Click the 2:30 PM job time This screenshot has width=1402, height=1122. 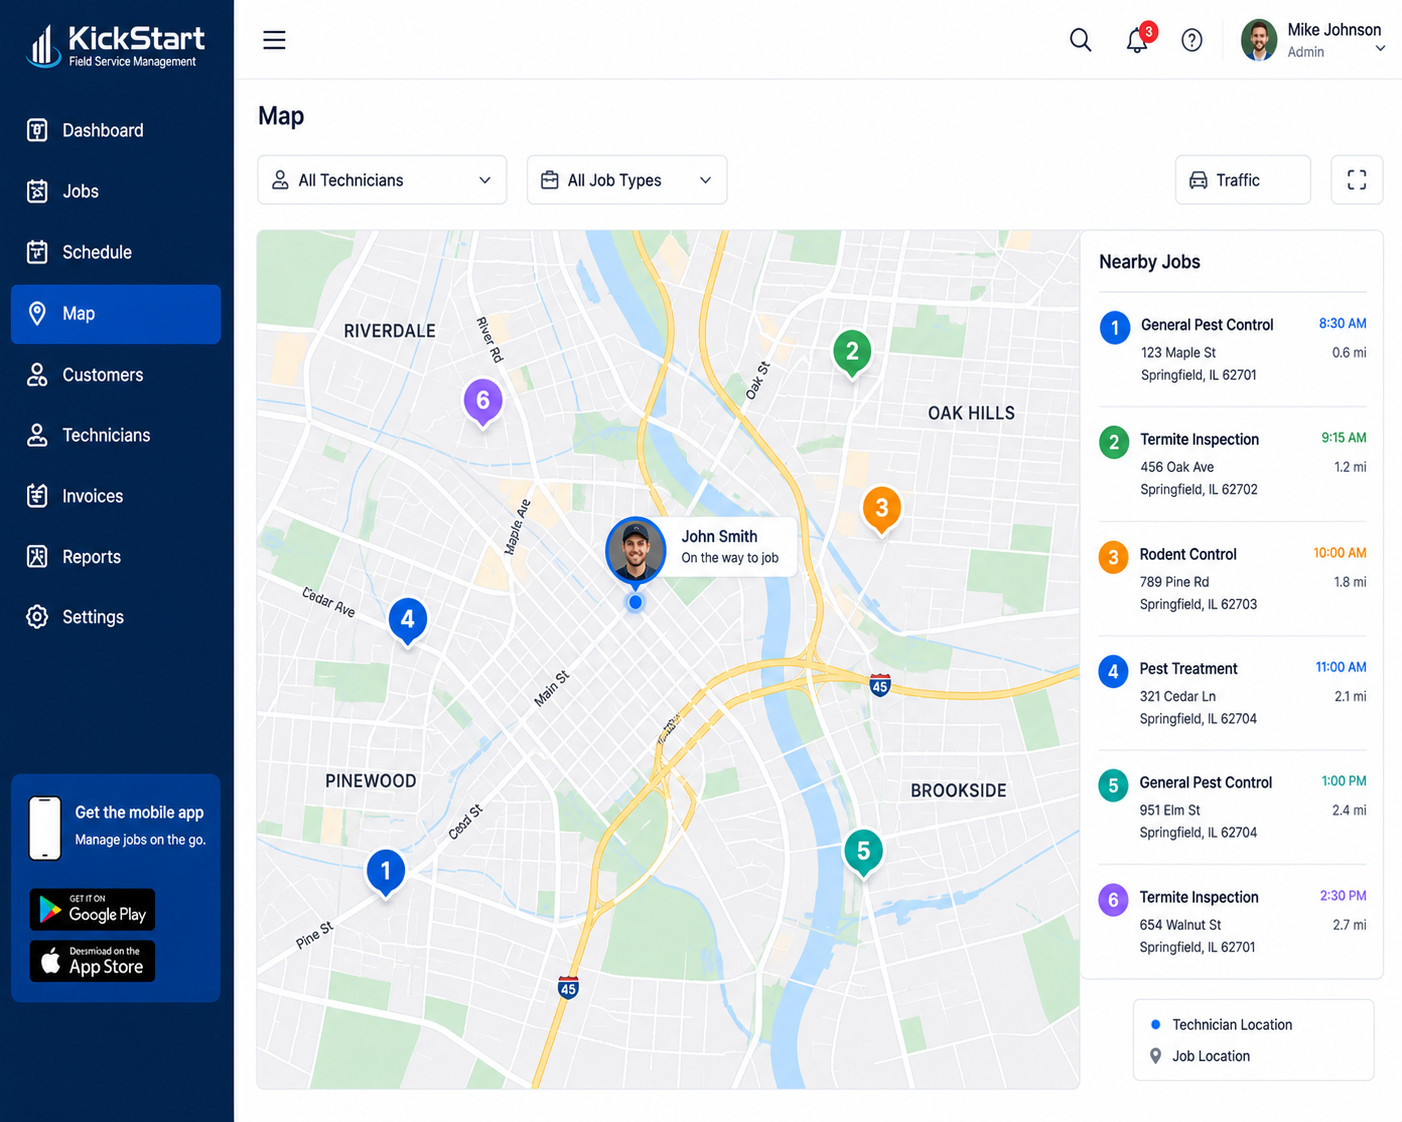click(1342, 895)
